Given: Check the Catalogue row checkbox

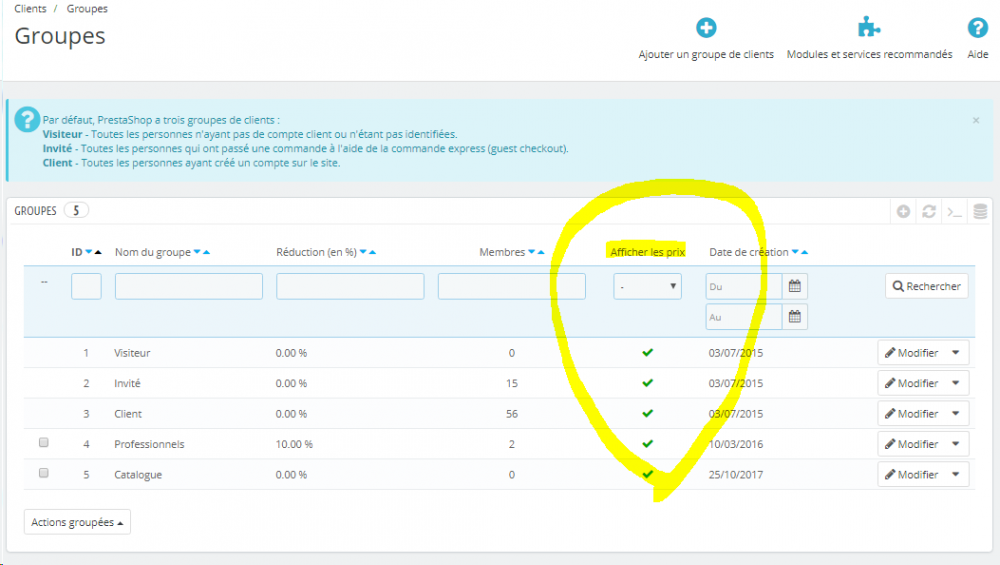Looking at the screenshot, I should 43,473.
